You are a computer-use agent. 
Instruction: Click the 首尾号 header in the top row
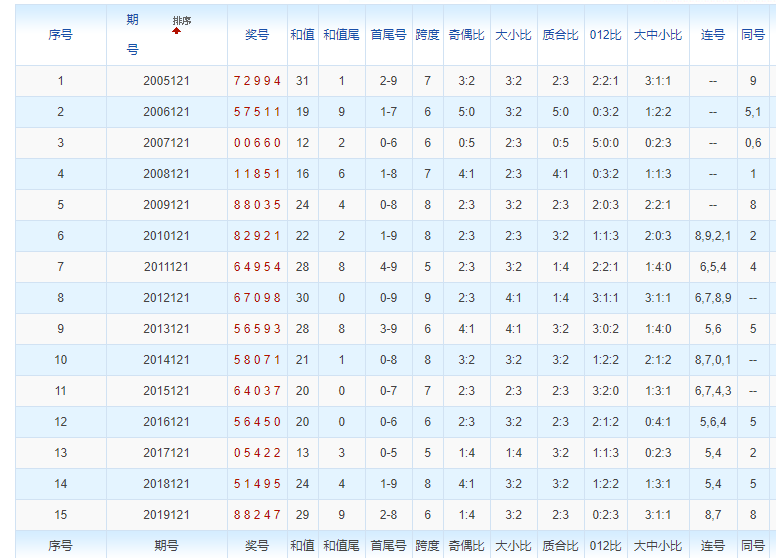coord(388,35)
